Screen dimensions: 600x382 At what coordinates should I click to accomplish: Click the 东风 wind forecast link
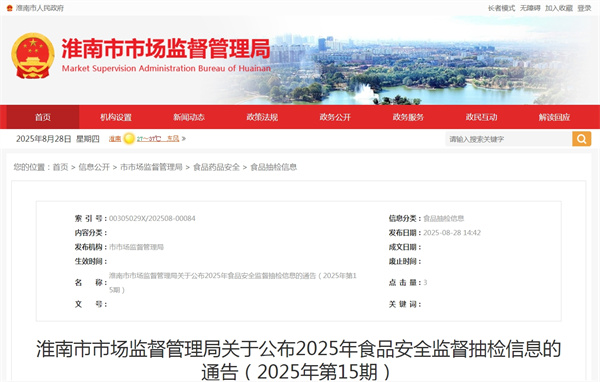click(x=173, y=139)
